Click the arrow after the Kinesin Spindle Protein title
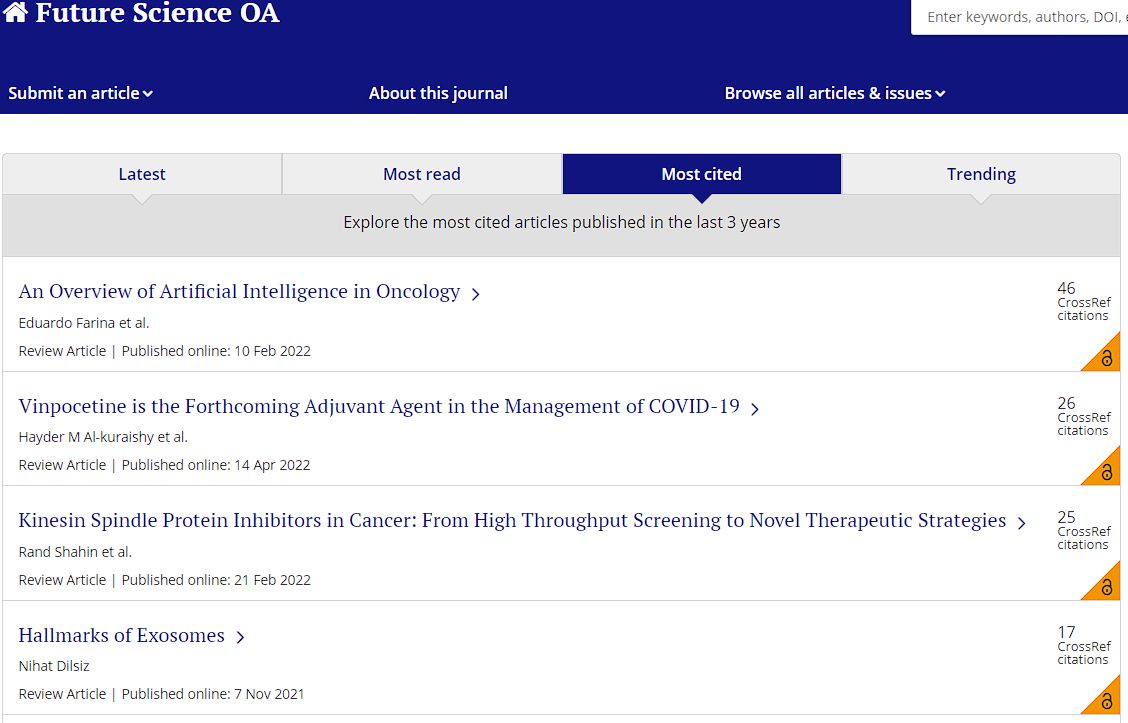This screenshot has width=1128, height=723. [x=1022, y=523]
